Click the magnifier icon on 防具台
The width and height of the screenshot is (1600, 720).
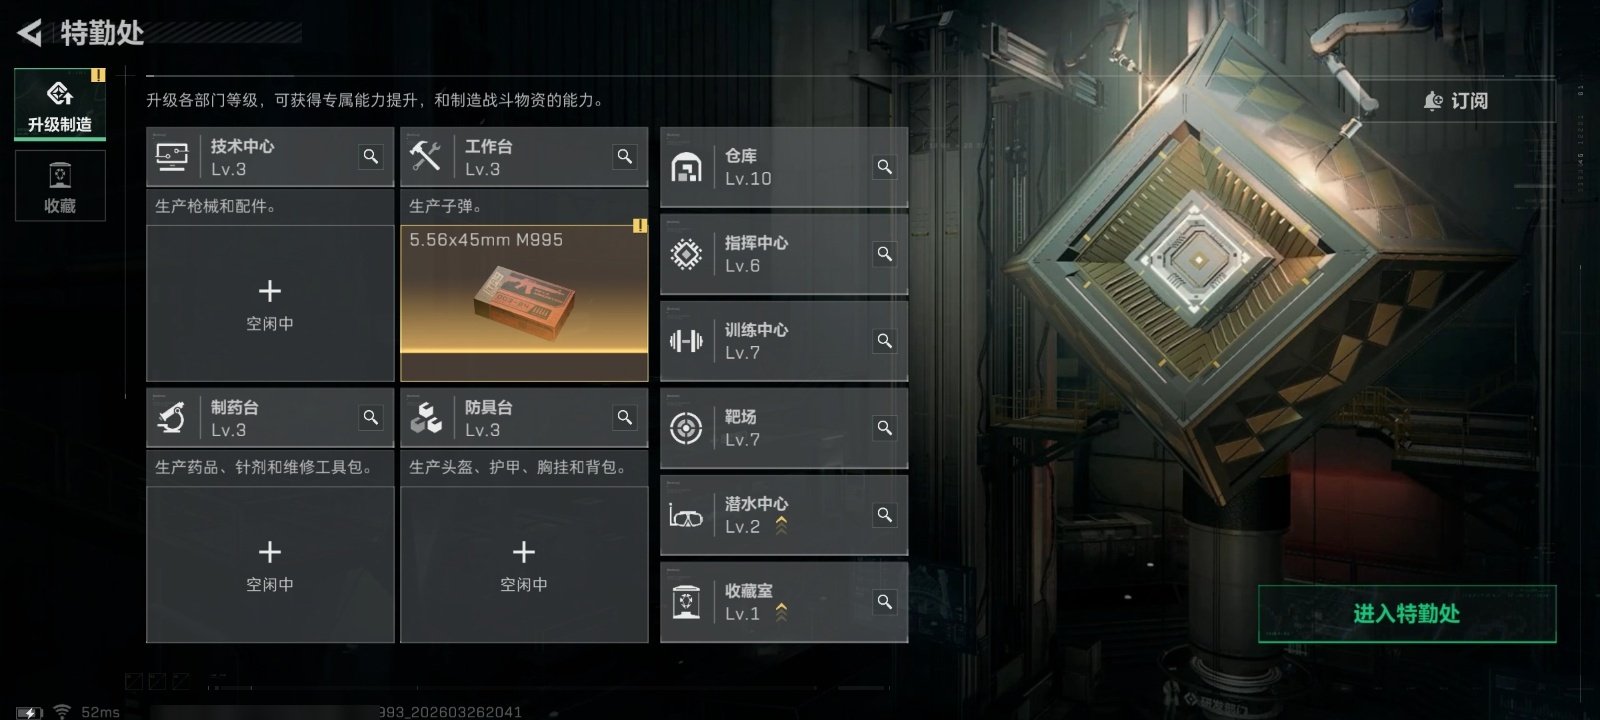pyautogui.click(x=625, y=418)
